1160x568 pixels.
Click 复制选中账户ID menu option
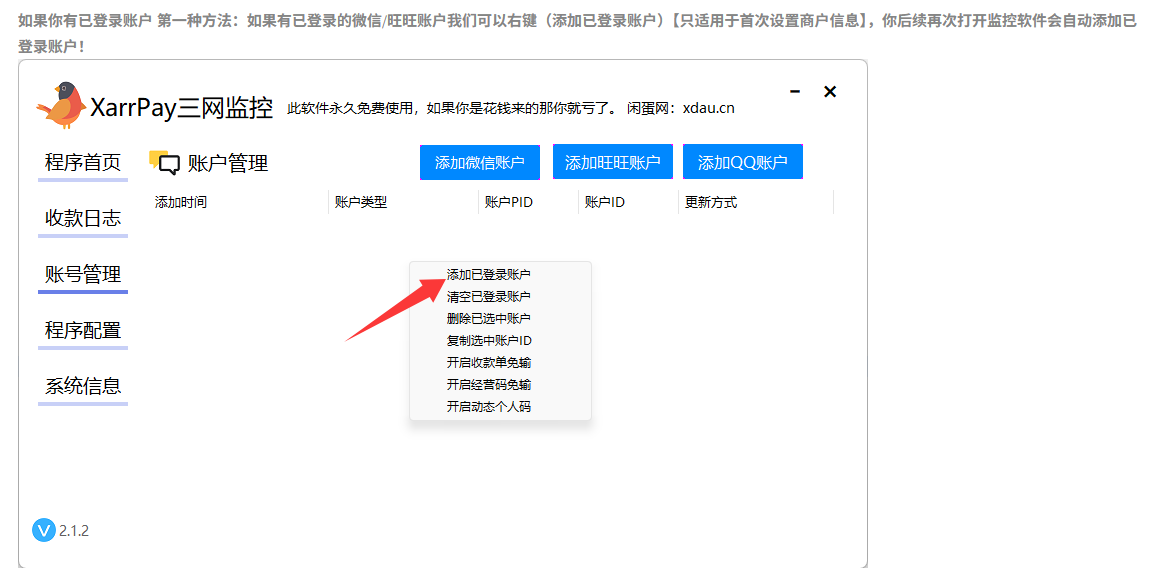pos(489,340)
